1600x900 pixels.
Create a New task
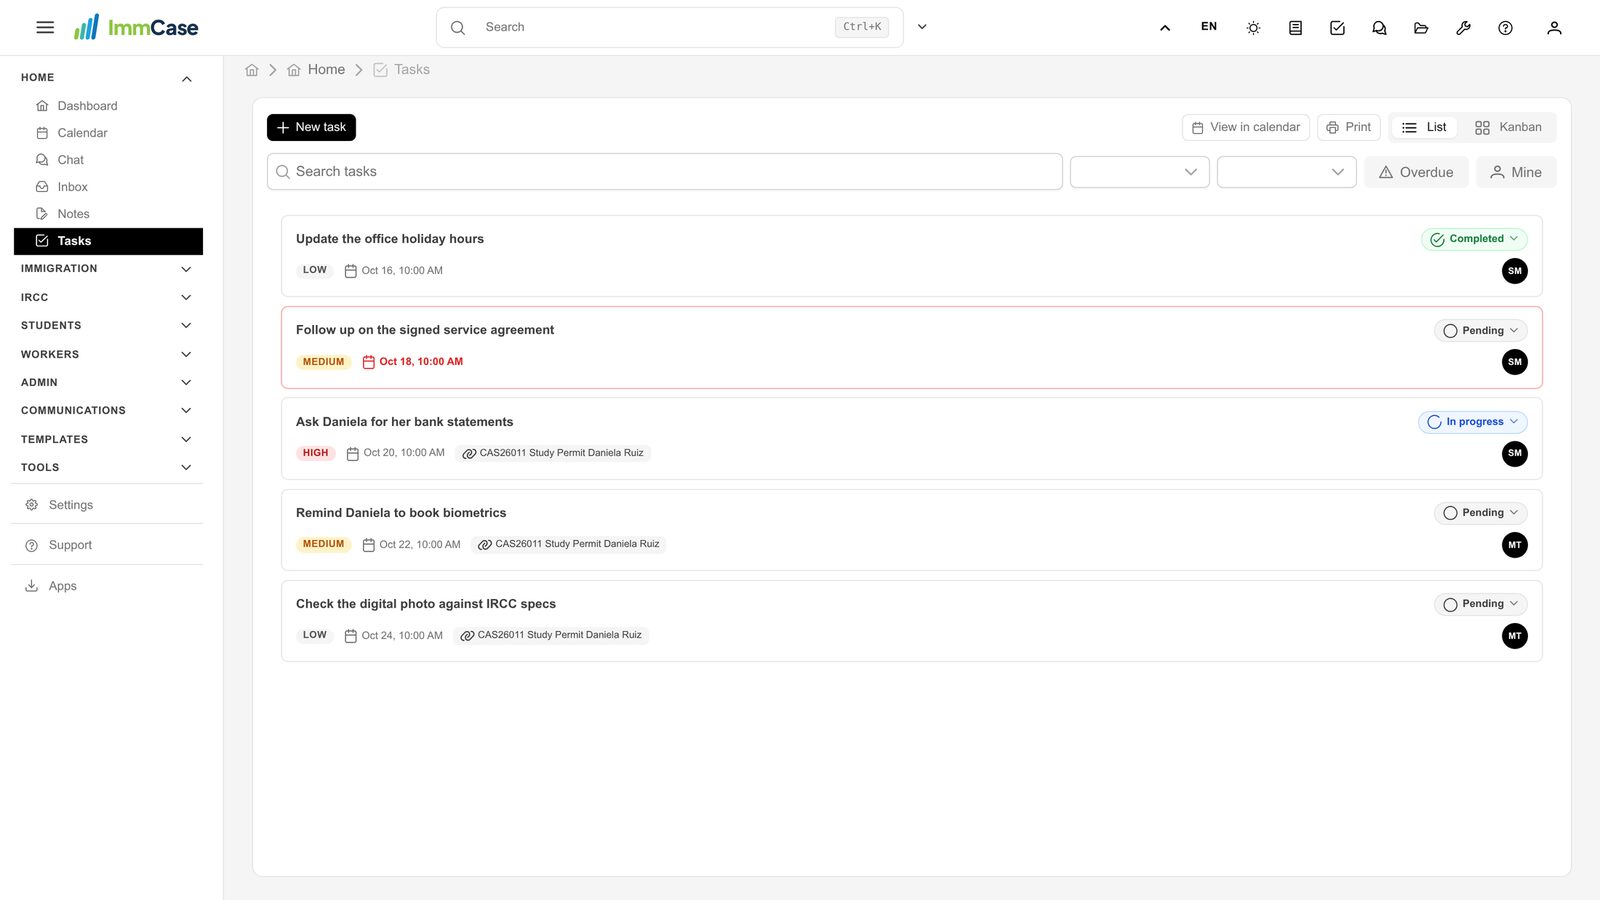point(311,128)
